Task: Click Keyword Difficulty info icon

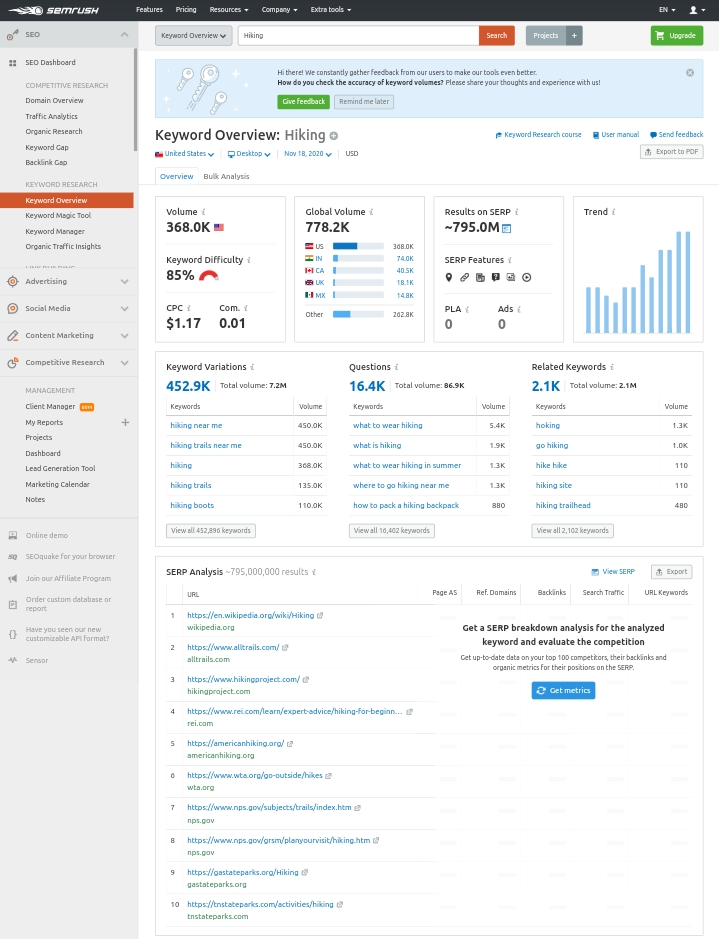Action: 249,260
